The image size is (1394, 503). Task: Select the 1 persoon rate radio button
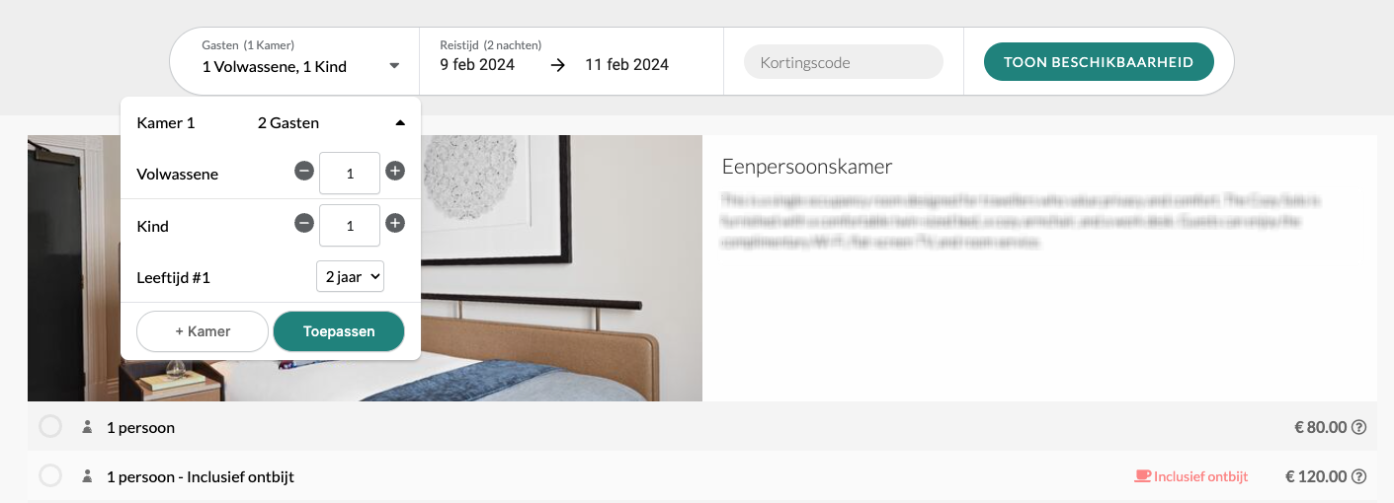pyautogui.click(x=50, y=427)
